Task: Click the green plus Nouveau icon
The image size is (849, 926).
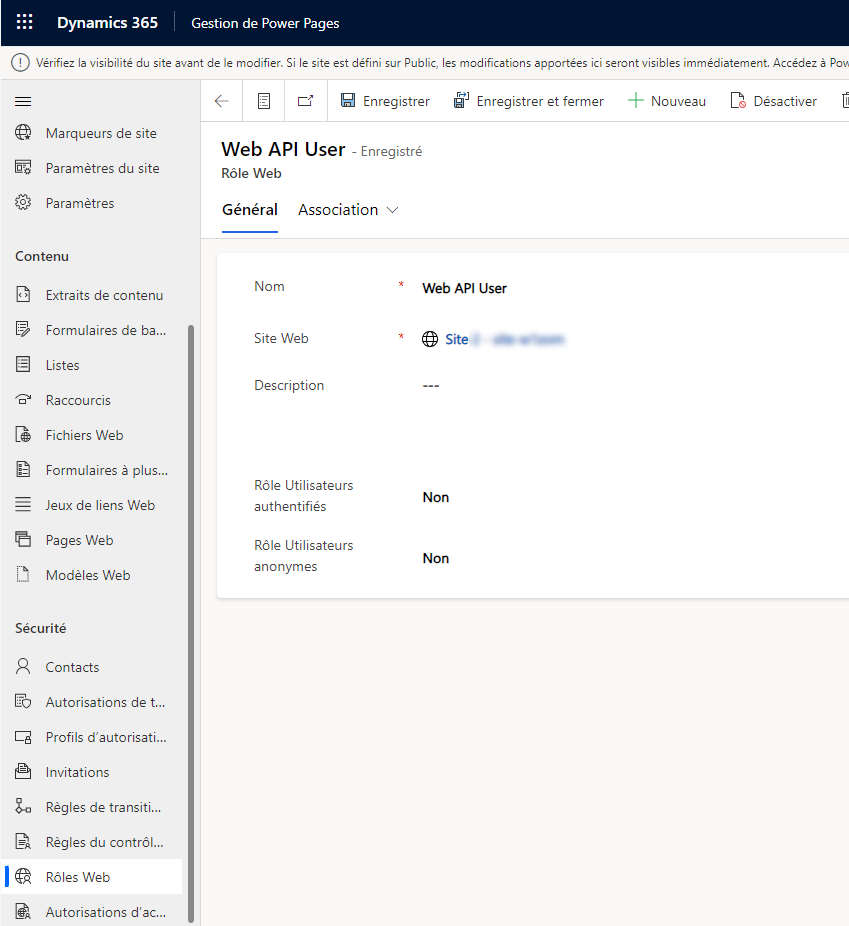Action: tap(635, 100)
